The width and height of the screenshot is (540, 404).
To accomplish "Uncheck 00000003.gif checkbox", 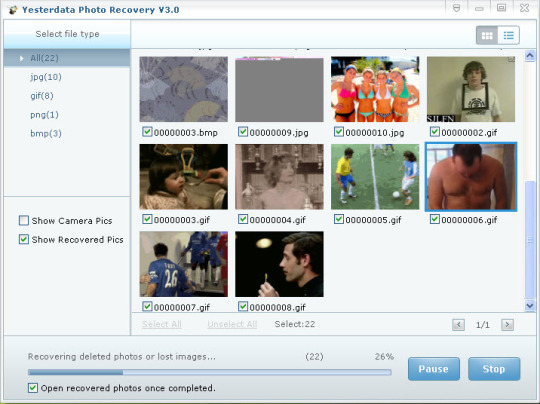I will click(147, 219).
